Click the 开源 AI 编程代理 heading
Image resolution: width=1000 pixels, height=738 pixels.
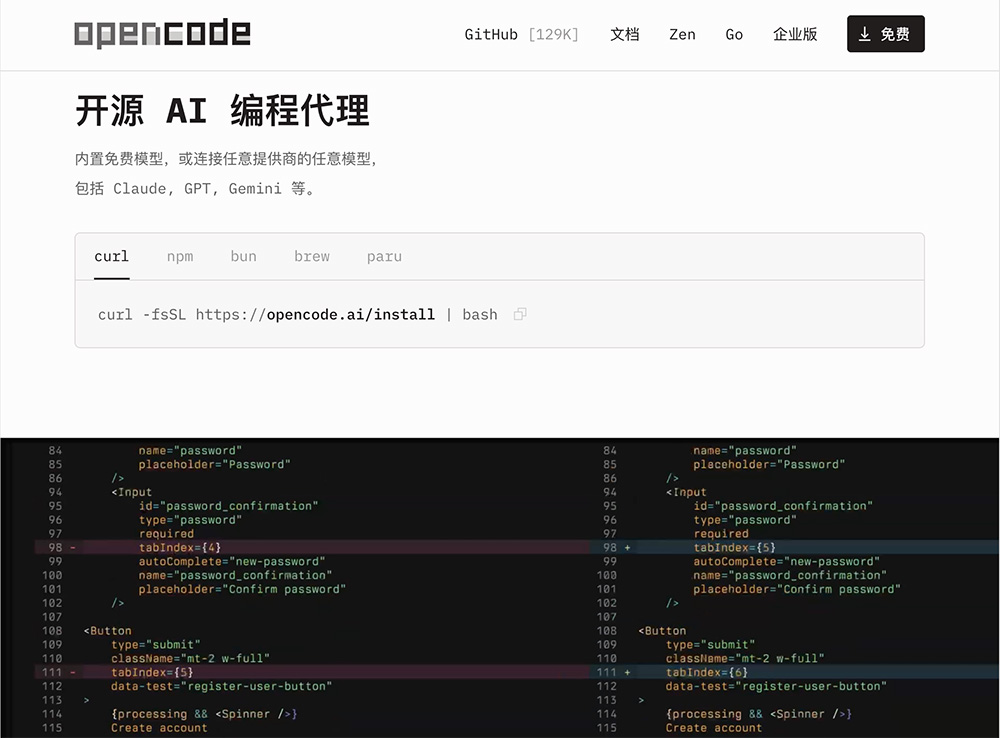[x=222, y=111]
